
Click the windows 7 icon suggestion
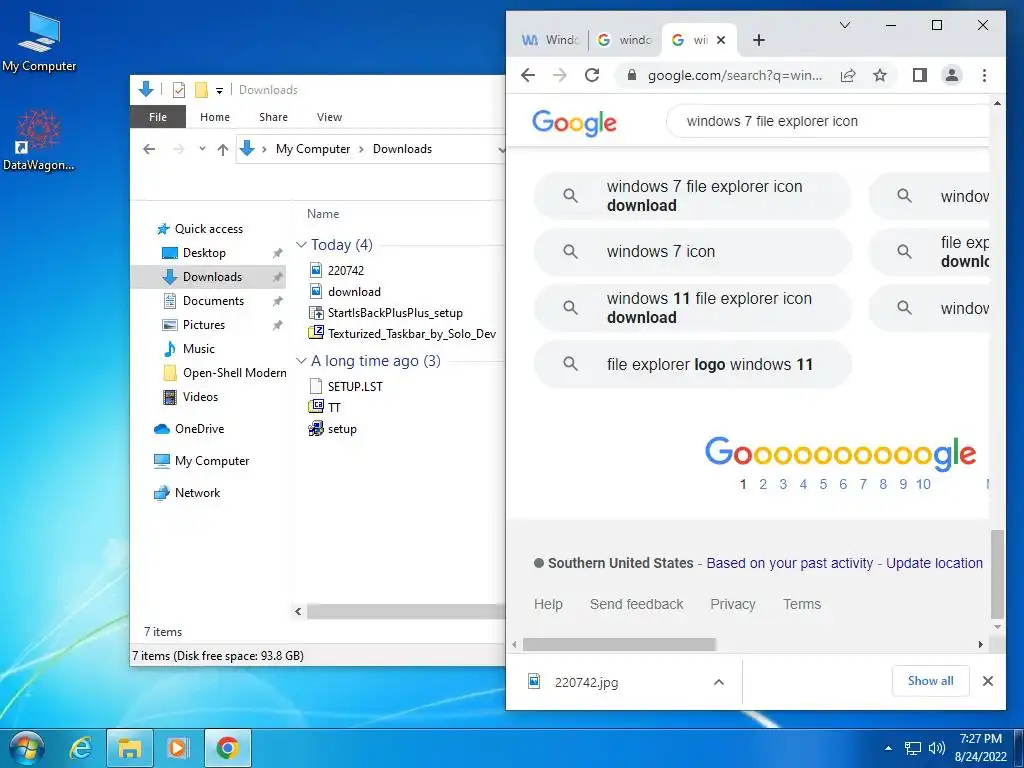pos(692,251)
